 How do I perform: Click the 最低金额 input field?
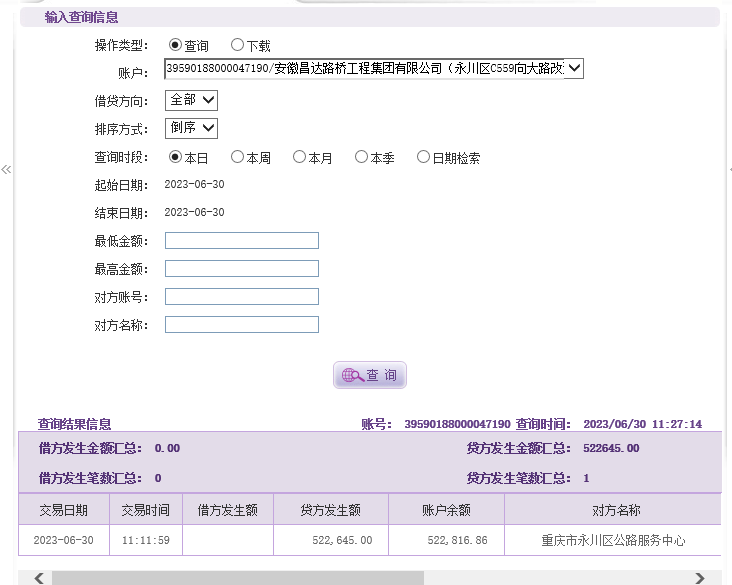click(x=242, y=240)
